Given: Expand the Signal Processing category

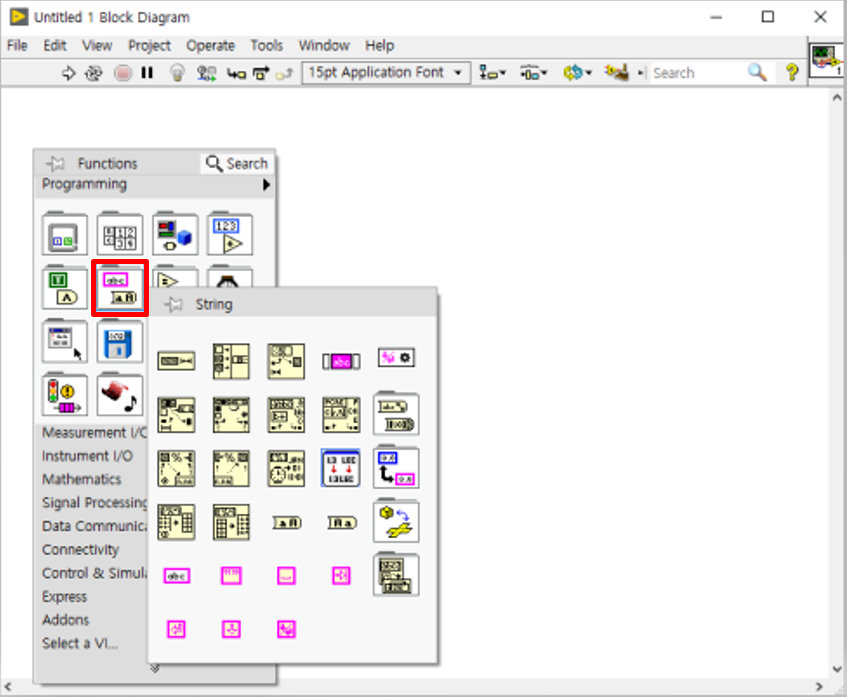Looking at the screenshot, I should pyautogui.click(x=94, y=502).
